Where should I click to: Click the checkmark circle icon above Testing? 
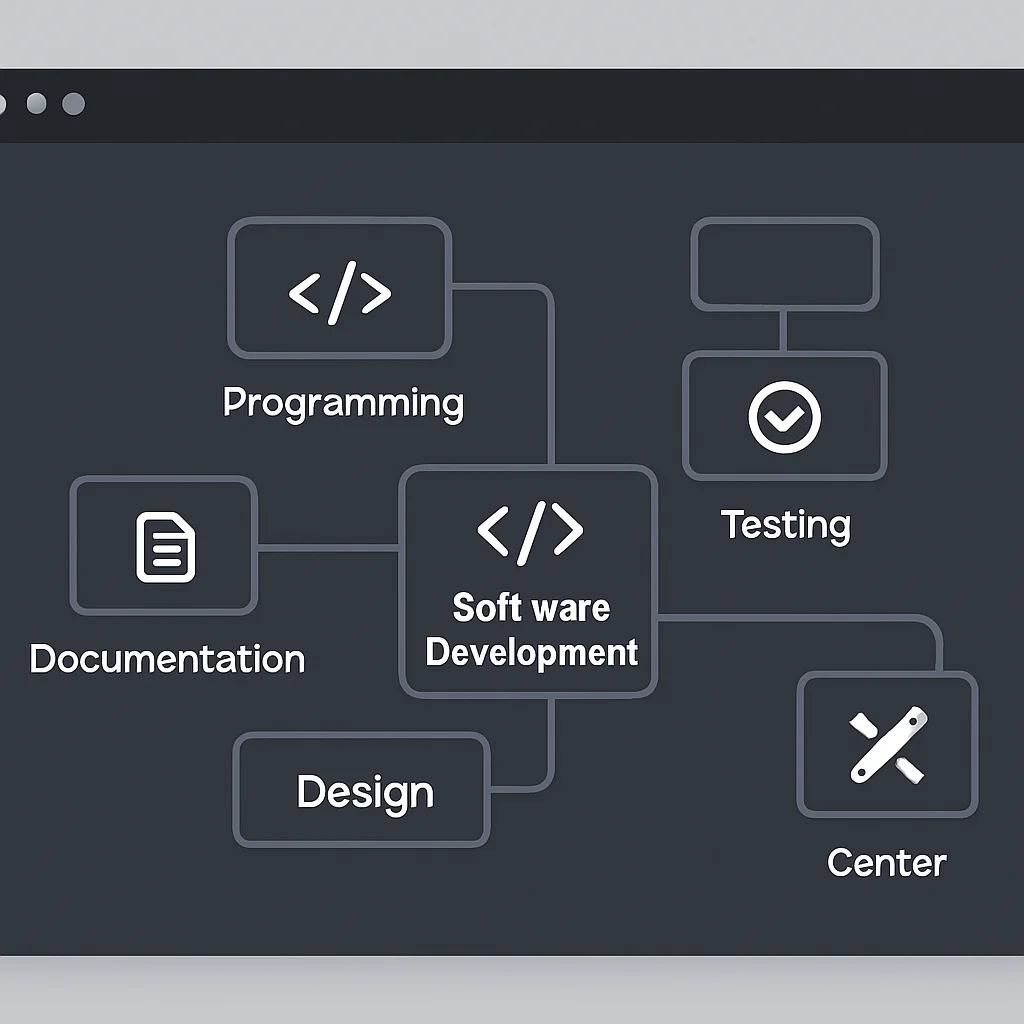[x=784, y=417]
